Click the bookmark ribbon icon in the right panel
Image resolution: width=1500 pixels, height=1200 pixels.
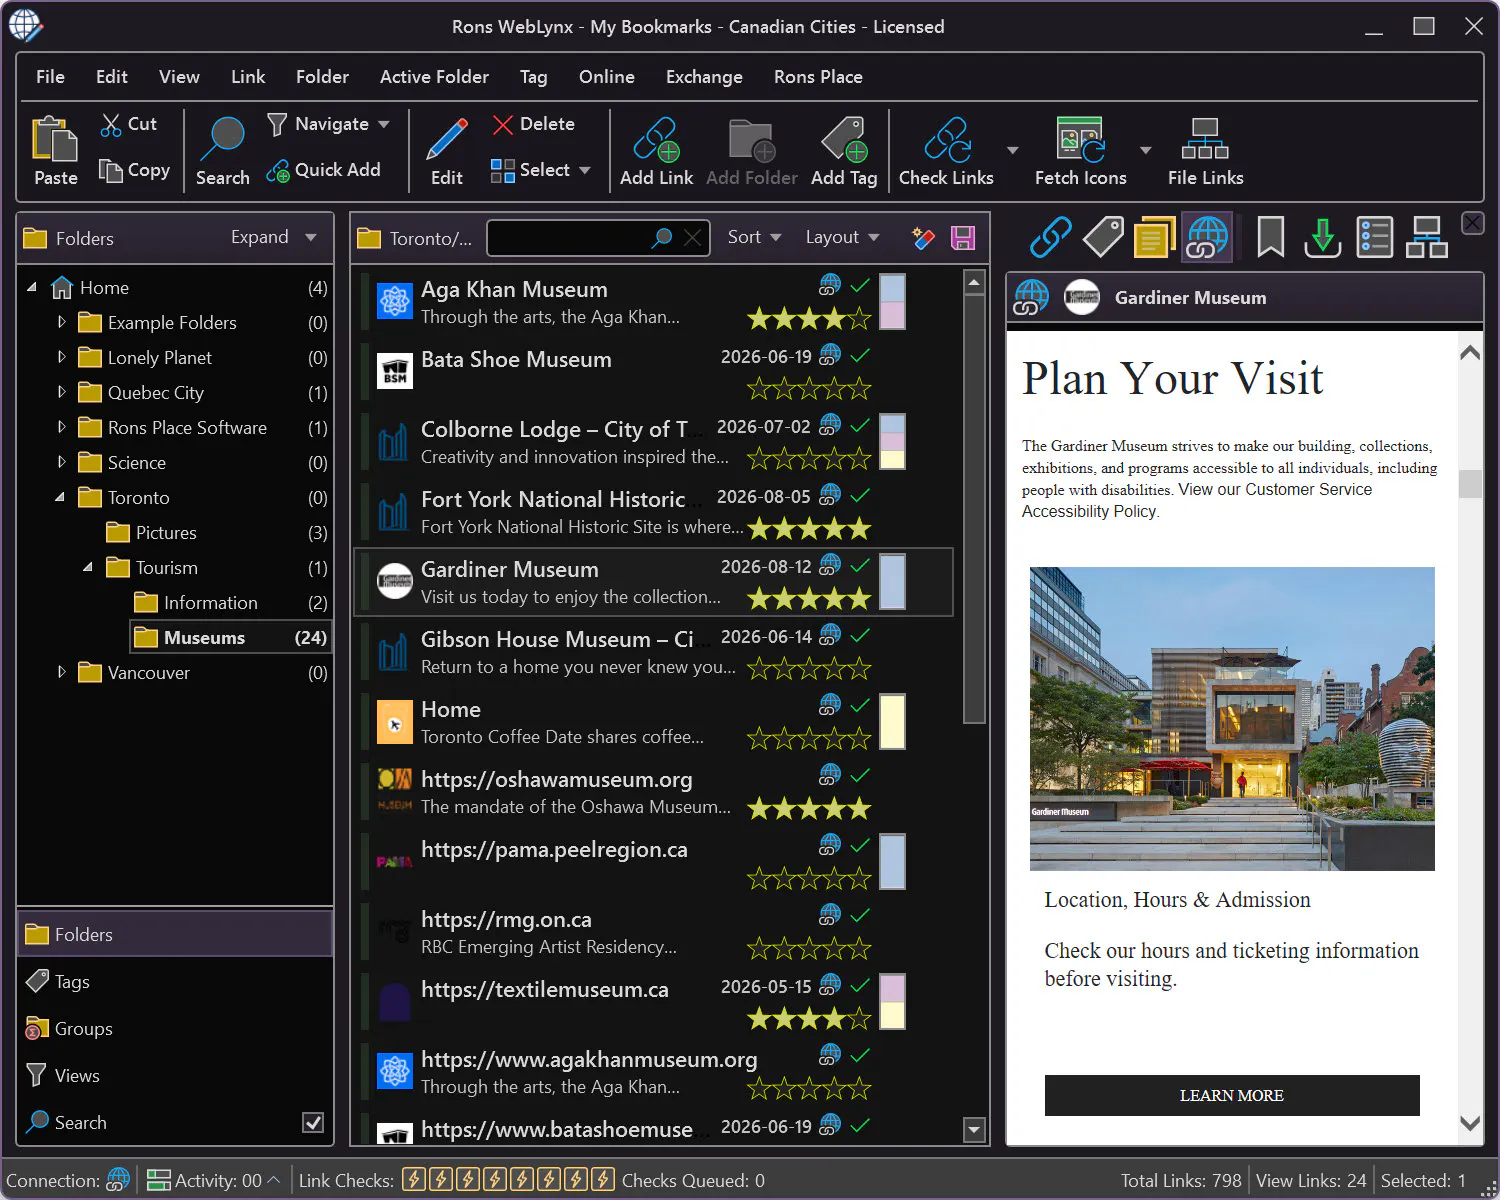pos(1270,238)
